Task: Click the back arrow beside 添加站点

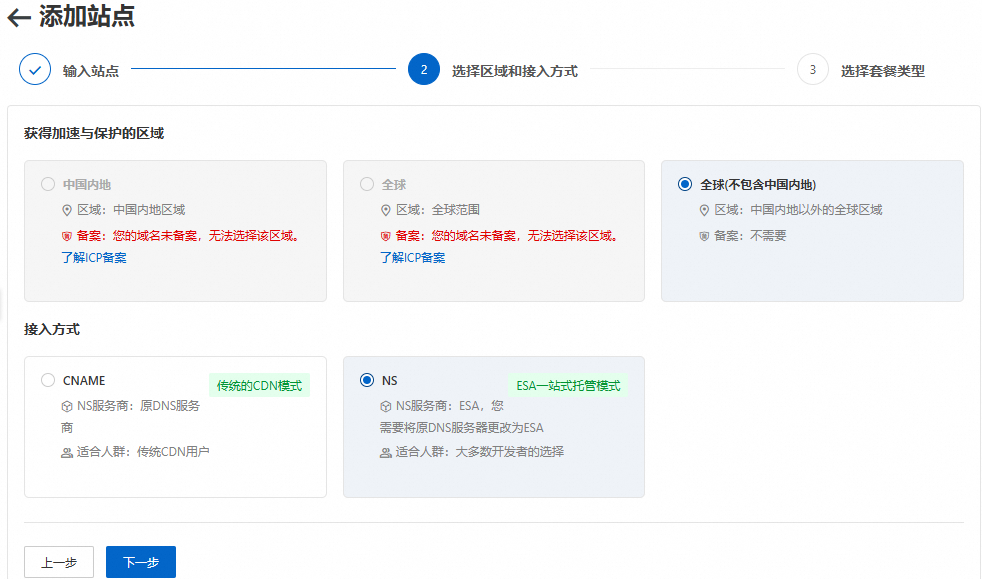Action: click(x=19, y=18)
